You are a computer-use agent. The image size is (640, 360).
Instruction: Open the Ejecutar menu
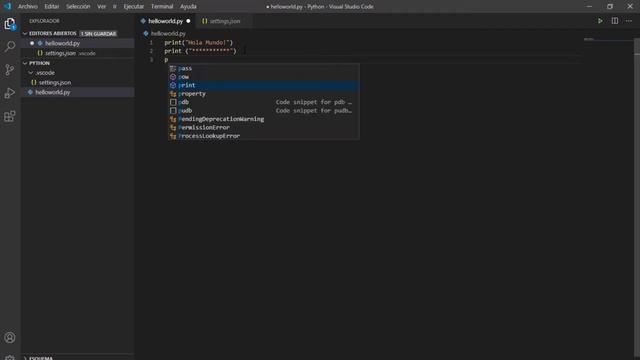click(134, 7)
